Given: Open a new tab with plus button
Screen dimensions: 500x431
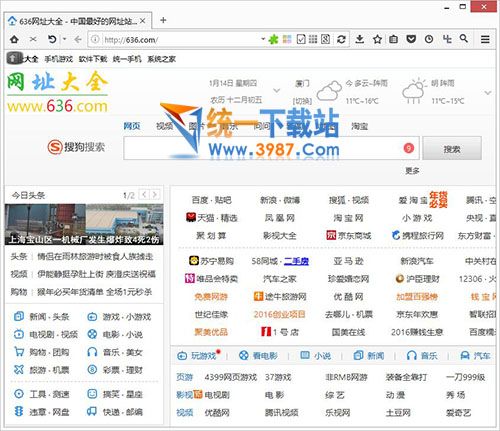Looking at the screenshot, I should click(x=163, y=20).
